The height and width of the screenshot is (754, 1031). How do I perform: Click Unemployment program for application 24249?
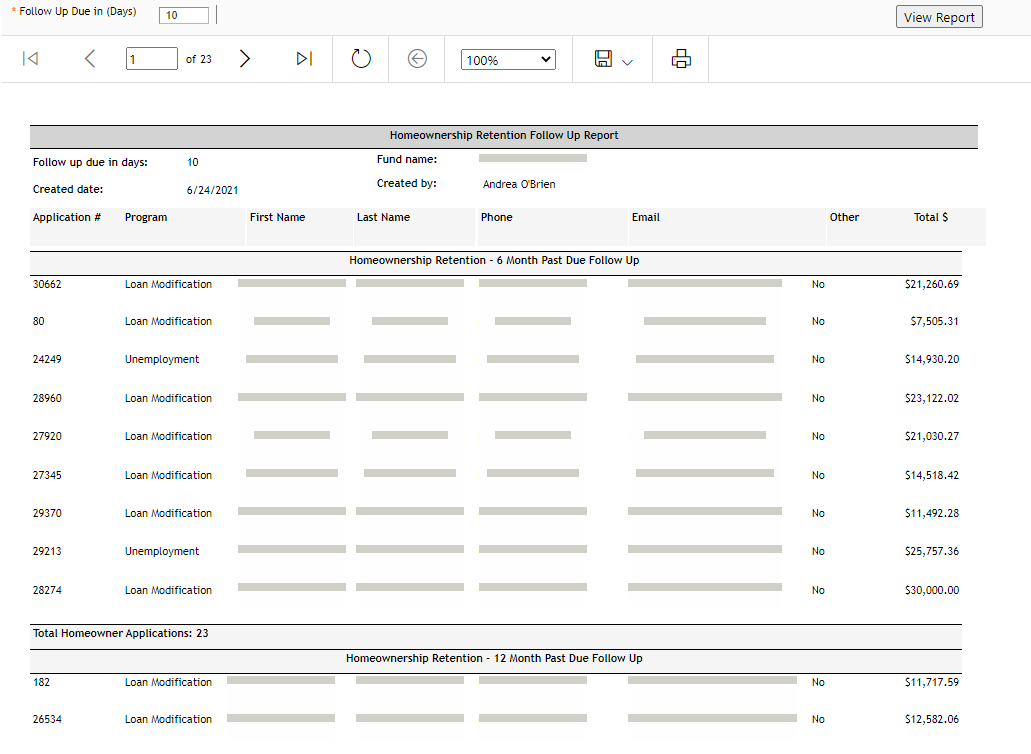(162, 359)
